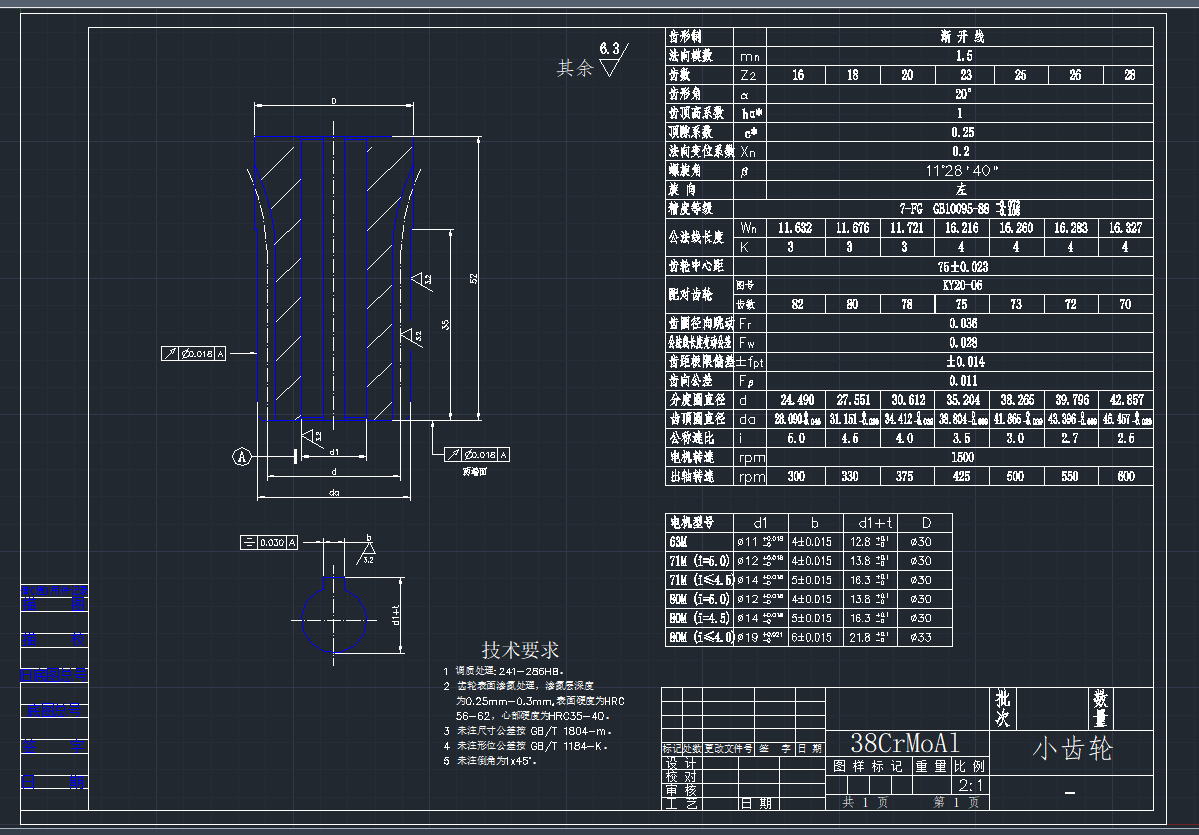
Task: Select the datum A circle symbol
Action: (x=242, y=456)
